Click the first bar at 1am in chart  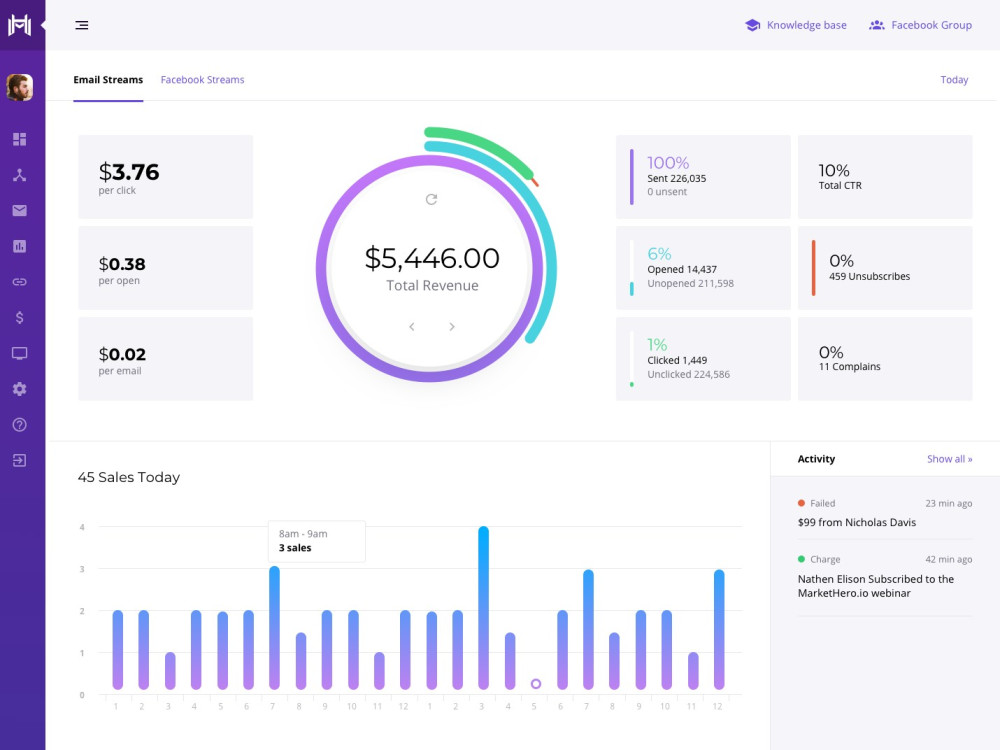coord(117,650)
